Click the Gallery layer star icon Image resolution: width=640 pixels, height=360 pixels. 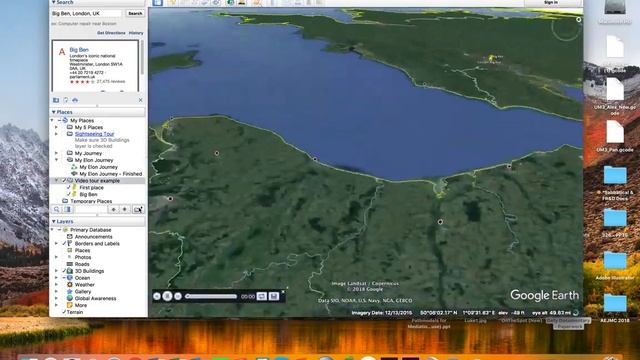70,291
